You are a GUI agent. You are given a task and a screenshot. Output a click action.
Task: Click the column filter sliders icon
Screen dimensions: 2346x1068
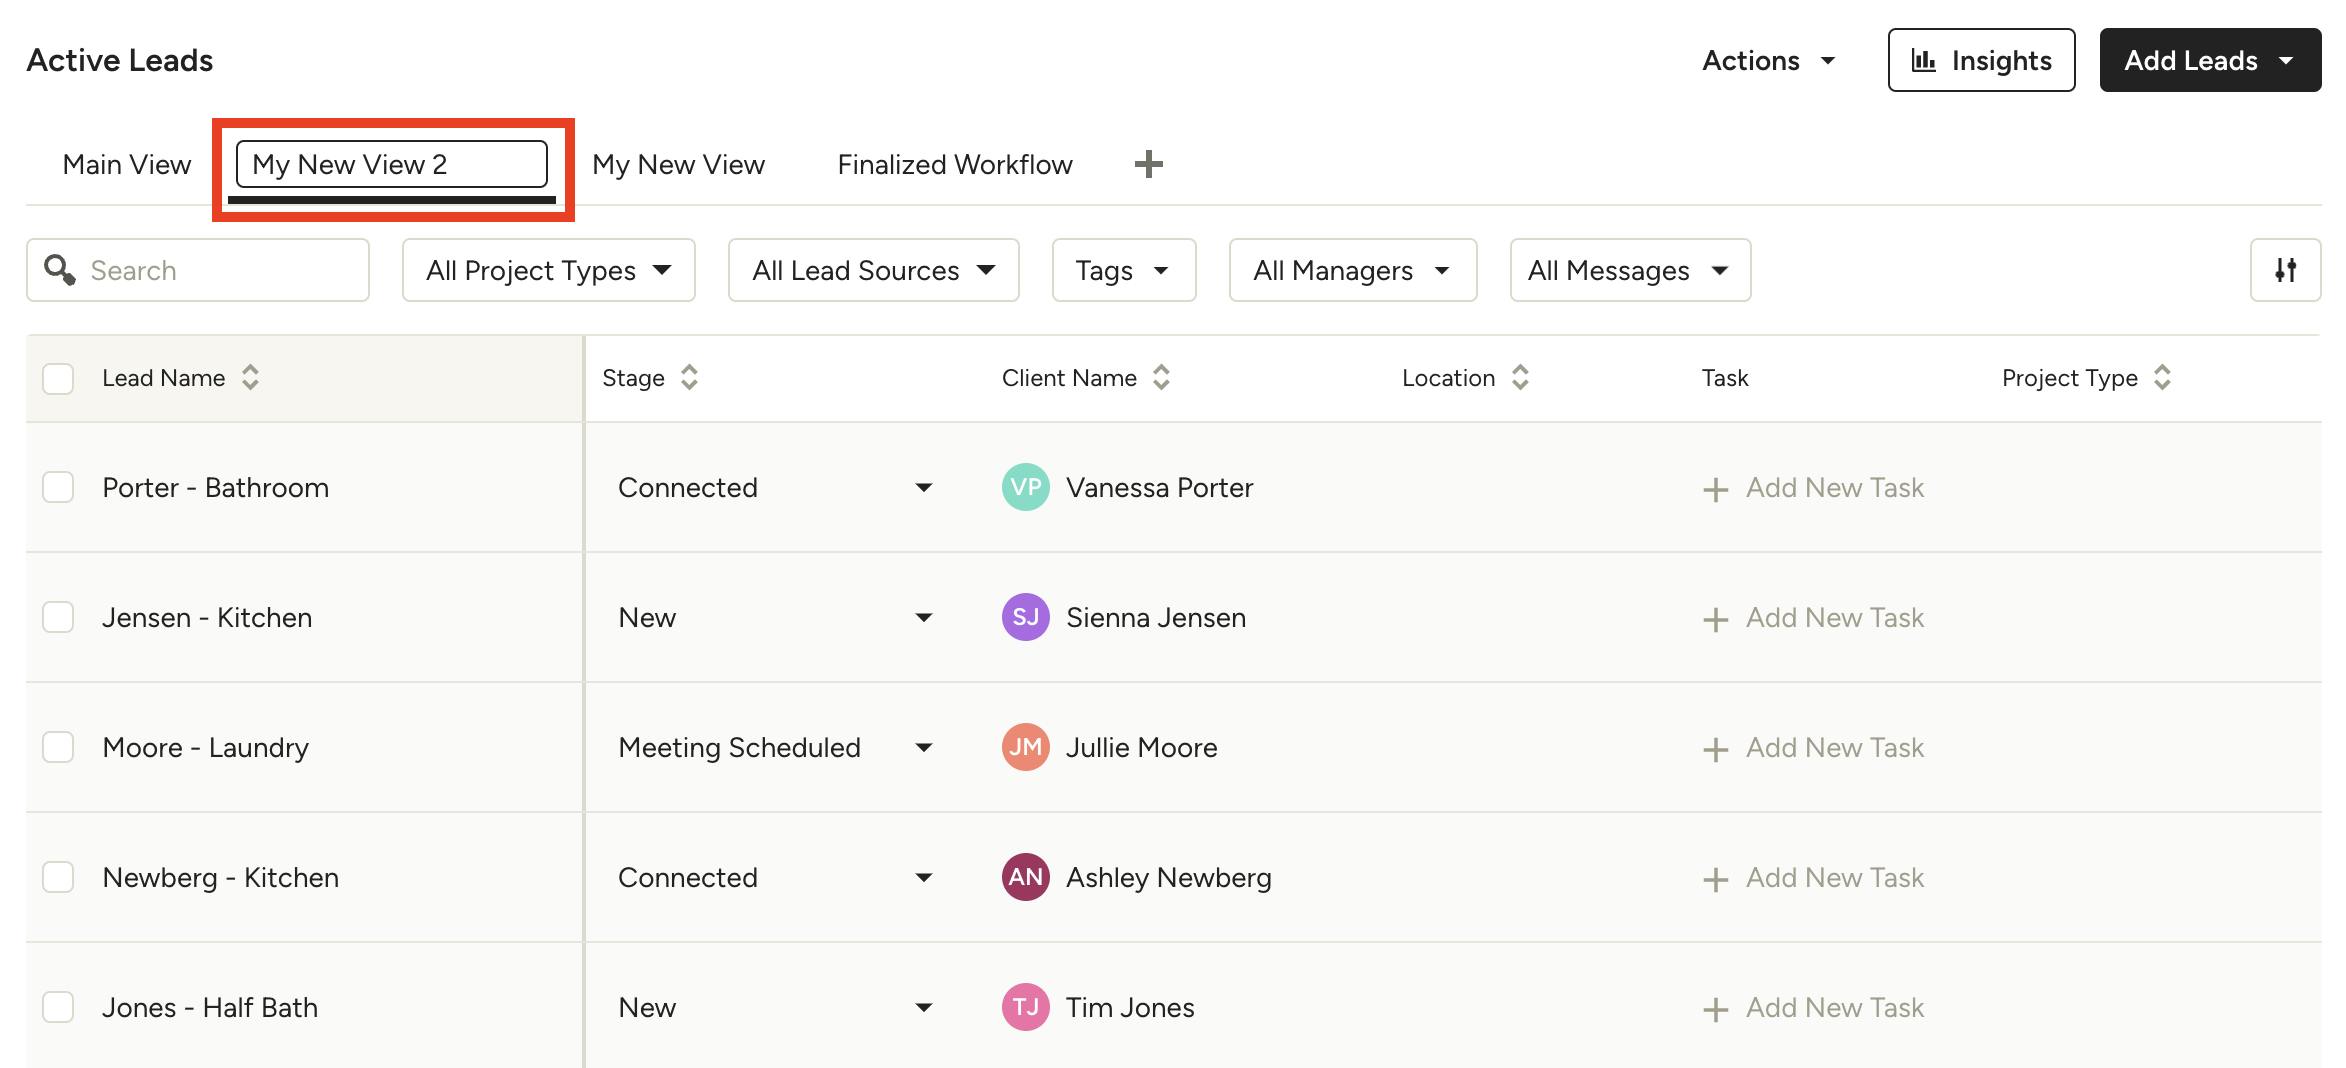pyautogui.click(x=2286, y=270)
